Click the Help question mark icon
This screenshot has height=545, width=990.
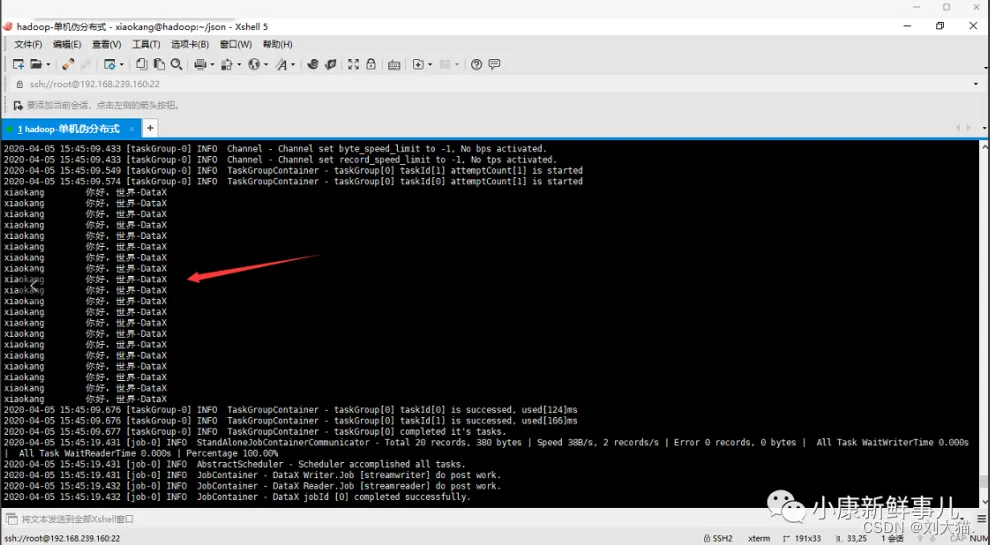[477, 64]
